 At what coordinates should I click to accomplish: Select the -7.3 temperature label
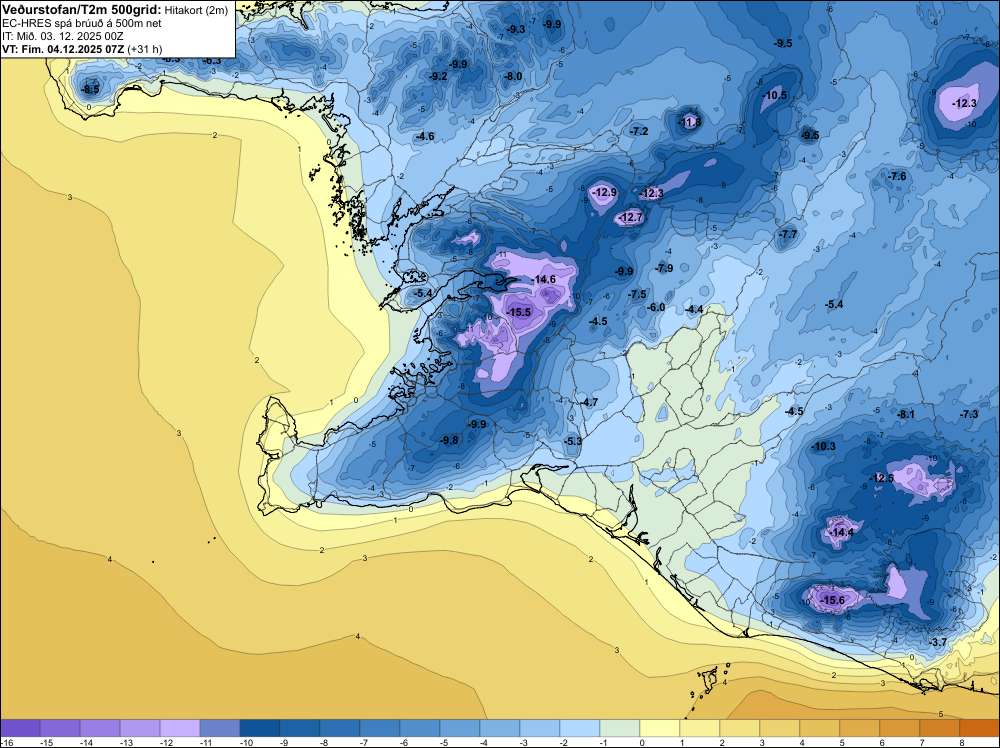(x=969, y=414)
